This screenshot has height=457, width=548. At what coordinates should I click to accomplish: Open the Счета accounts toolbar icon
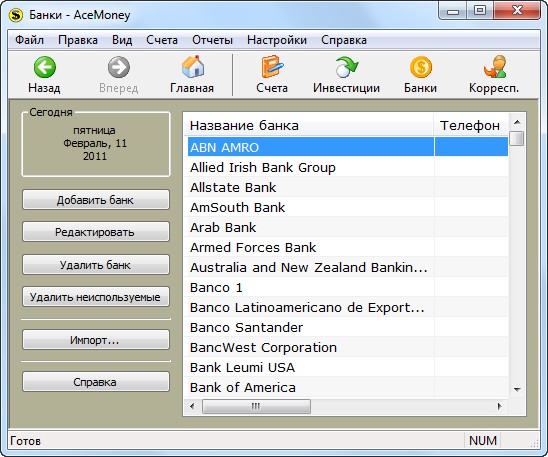click(x=272, y=67)
